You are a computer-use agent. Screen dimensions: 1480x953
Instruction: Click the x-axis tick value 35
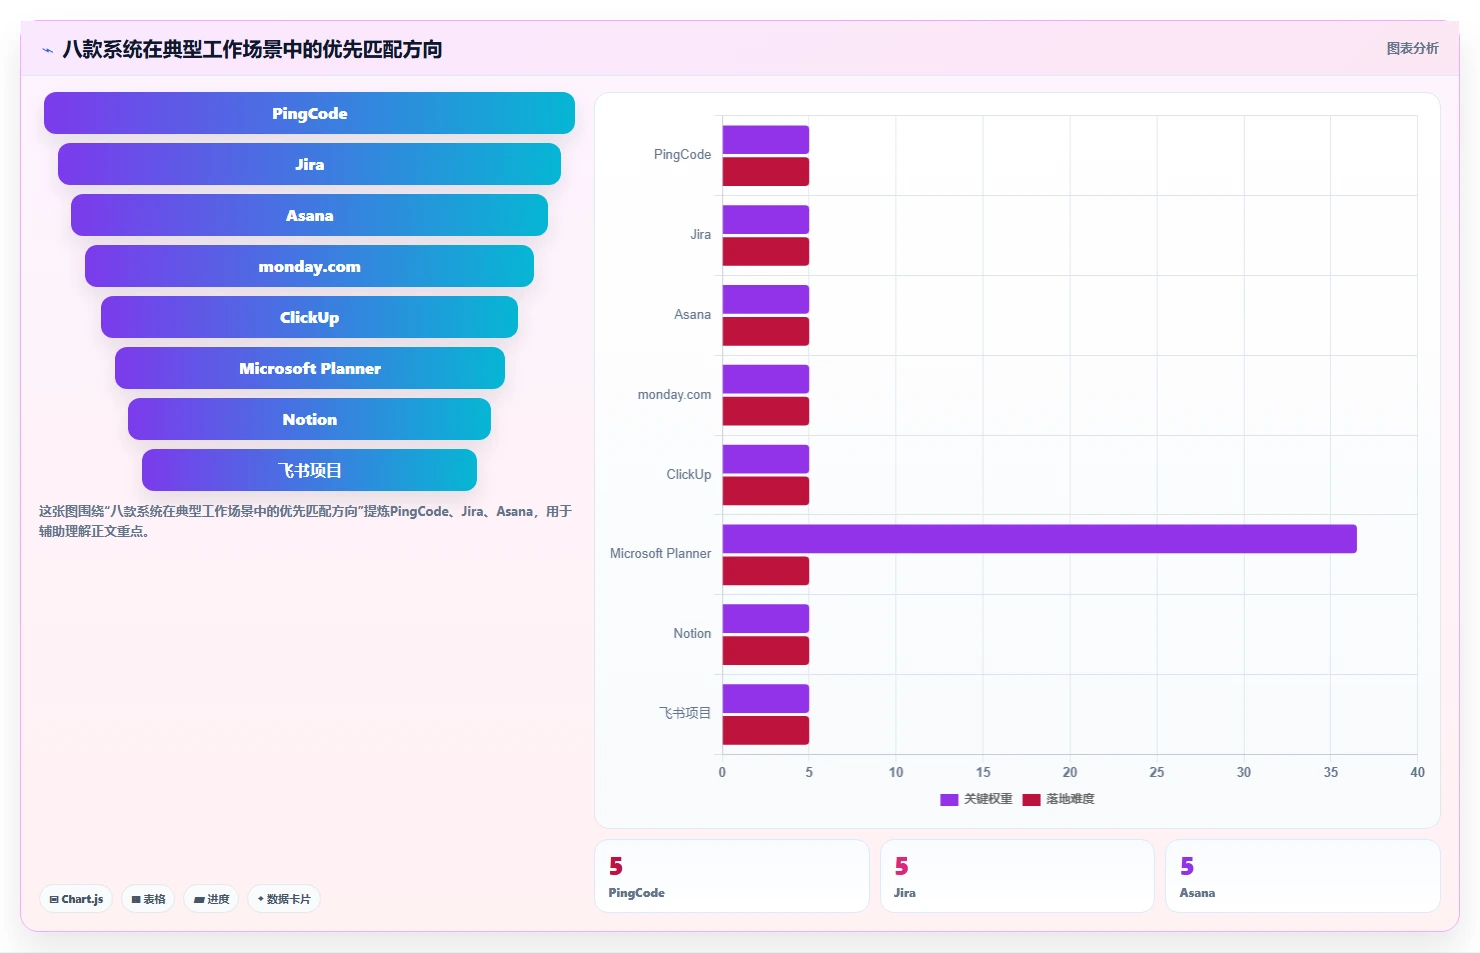1330,772
